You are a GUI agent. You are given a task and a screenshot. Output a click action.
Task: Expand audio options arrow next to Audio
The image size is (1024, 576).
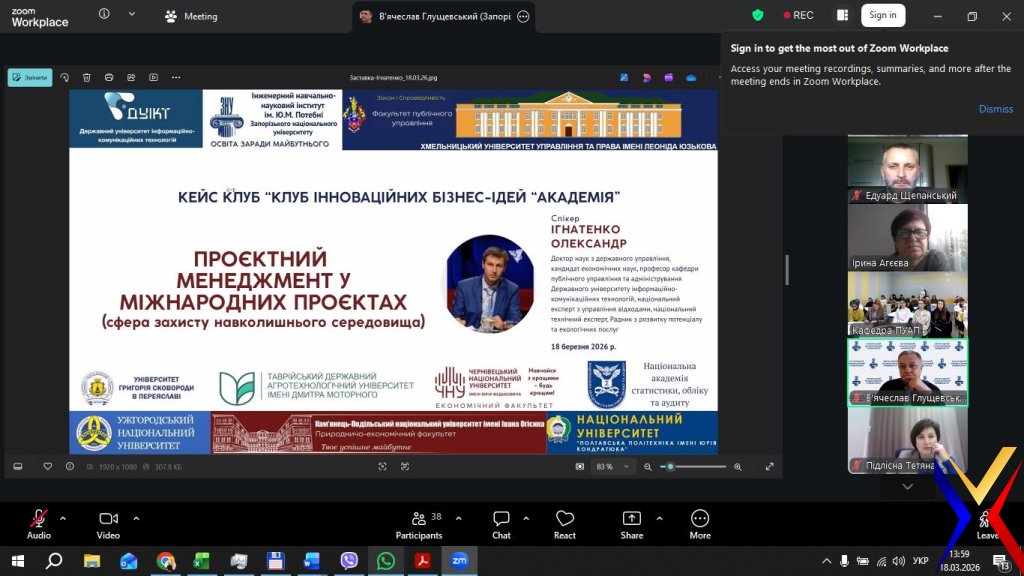point(63,518)
